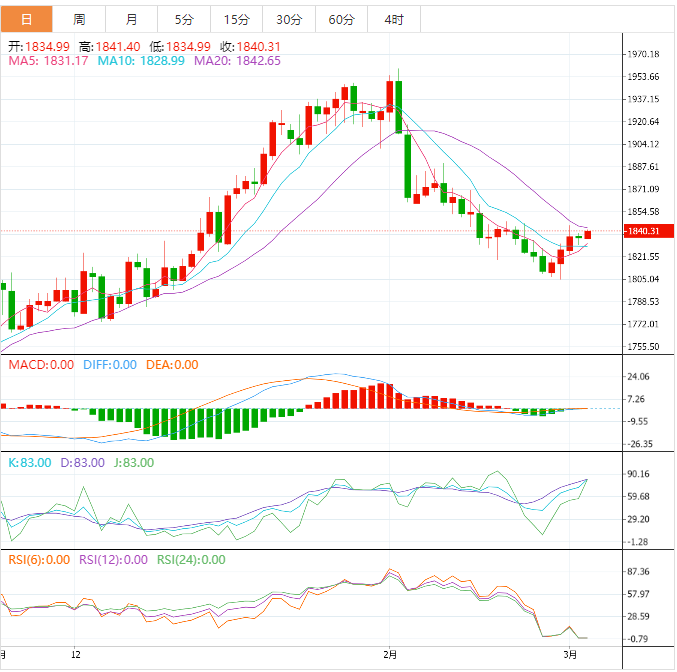Image resolution: width=677 pixels, height=672 pixels.
Task: Click the DEA value label
Action: point(172,365)
